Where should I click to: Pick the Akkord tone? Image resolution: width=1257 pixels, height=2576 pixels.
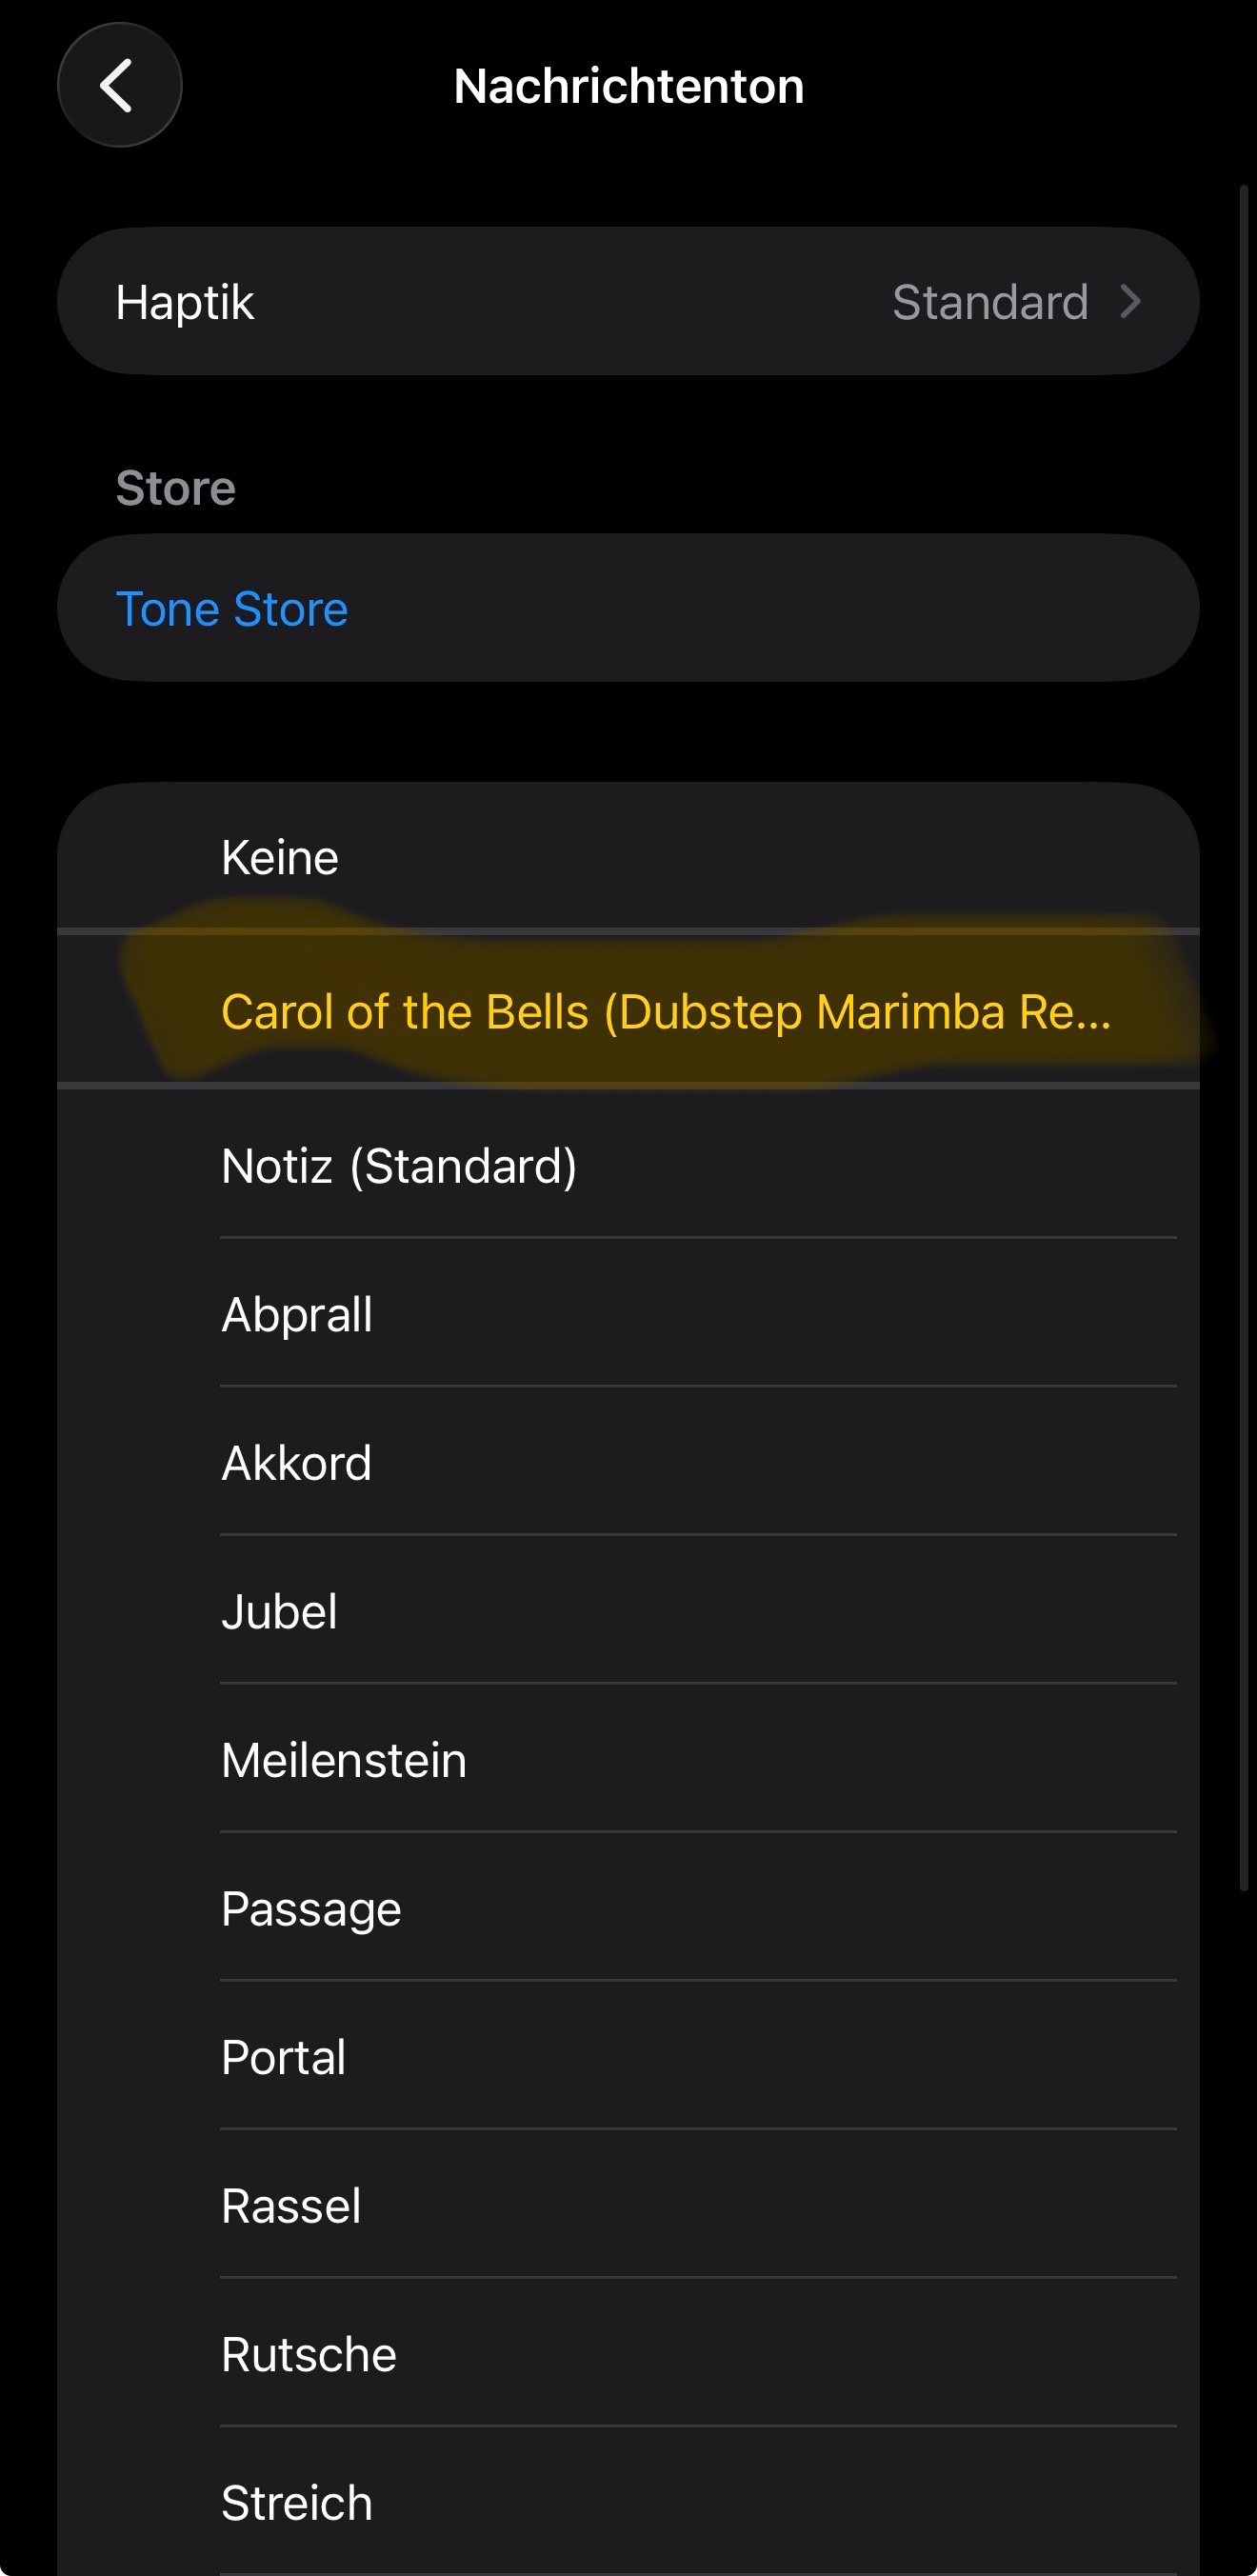(297, 1463)
